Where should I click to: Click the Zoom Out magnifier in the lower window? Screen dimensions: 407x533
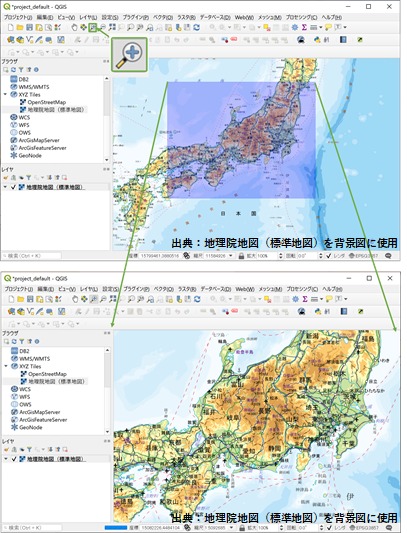(x=103, y=299)
